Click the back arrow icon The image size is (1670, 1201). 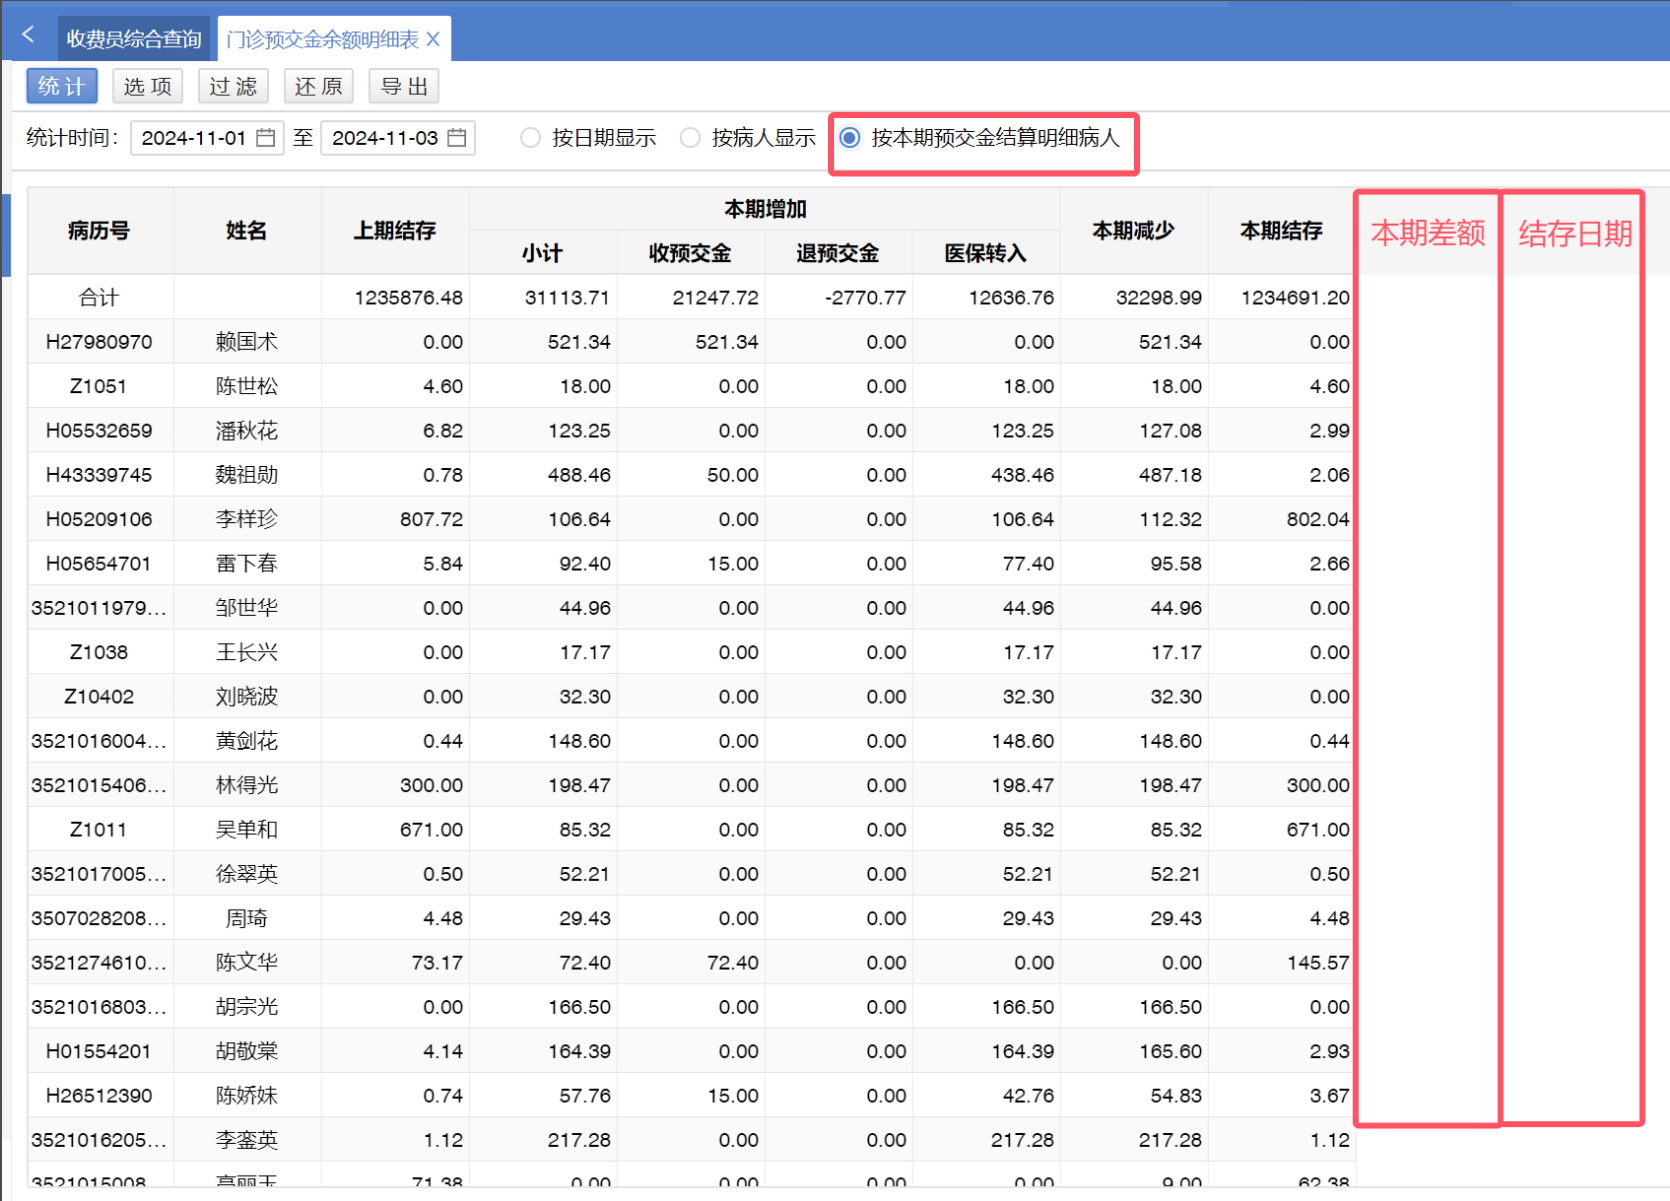tap(28, 35)
